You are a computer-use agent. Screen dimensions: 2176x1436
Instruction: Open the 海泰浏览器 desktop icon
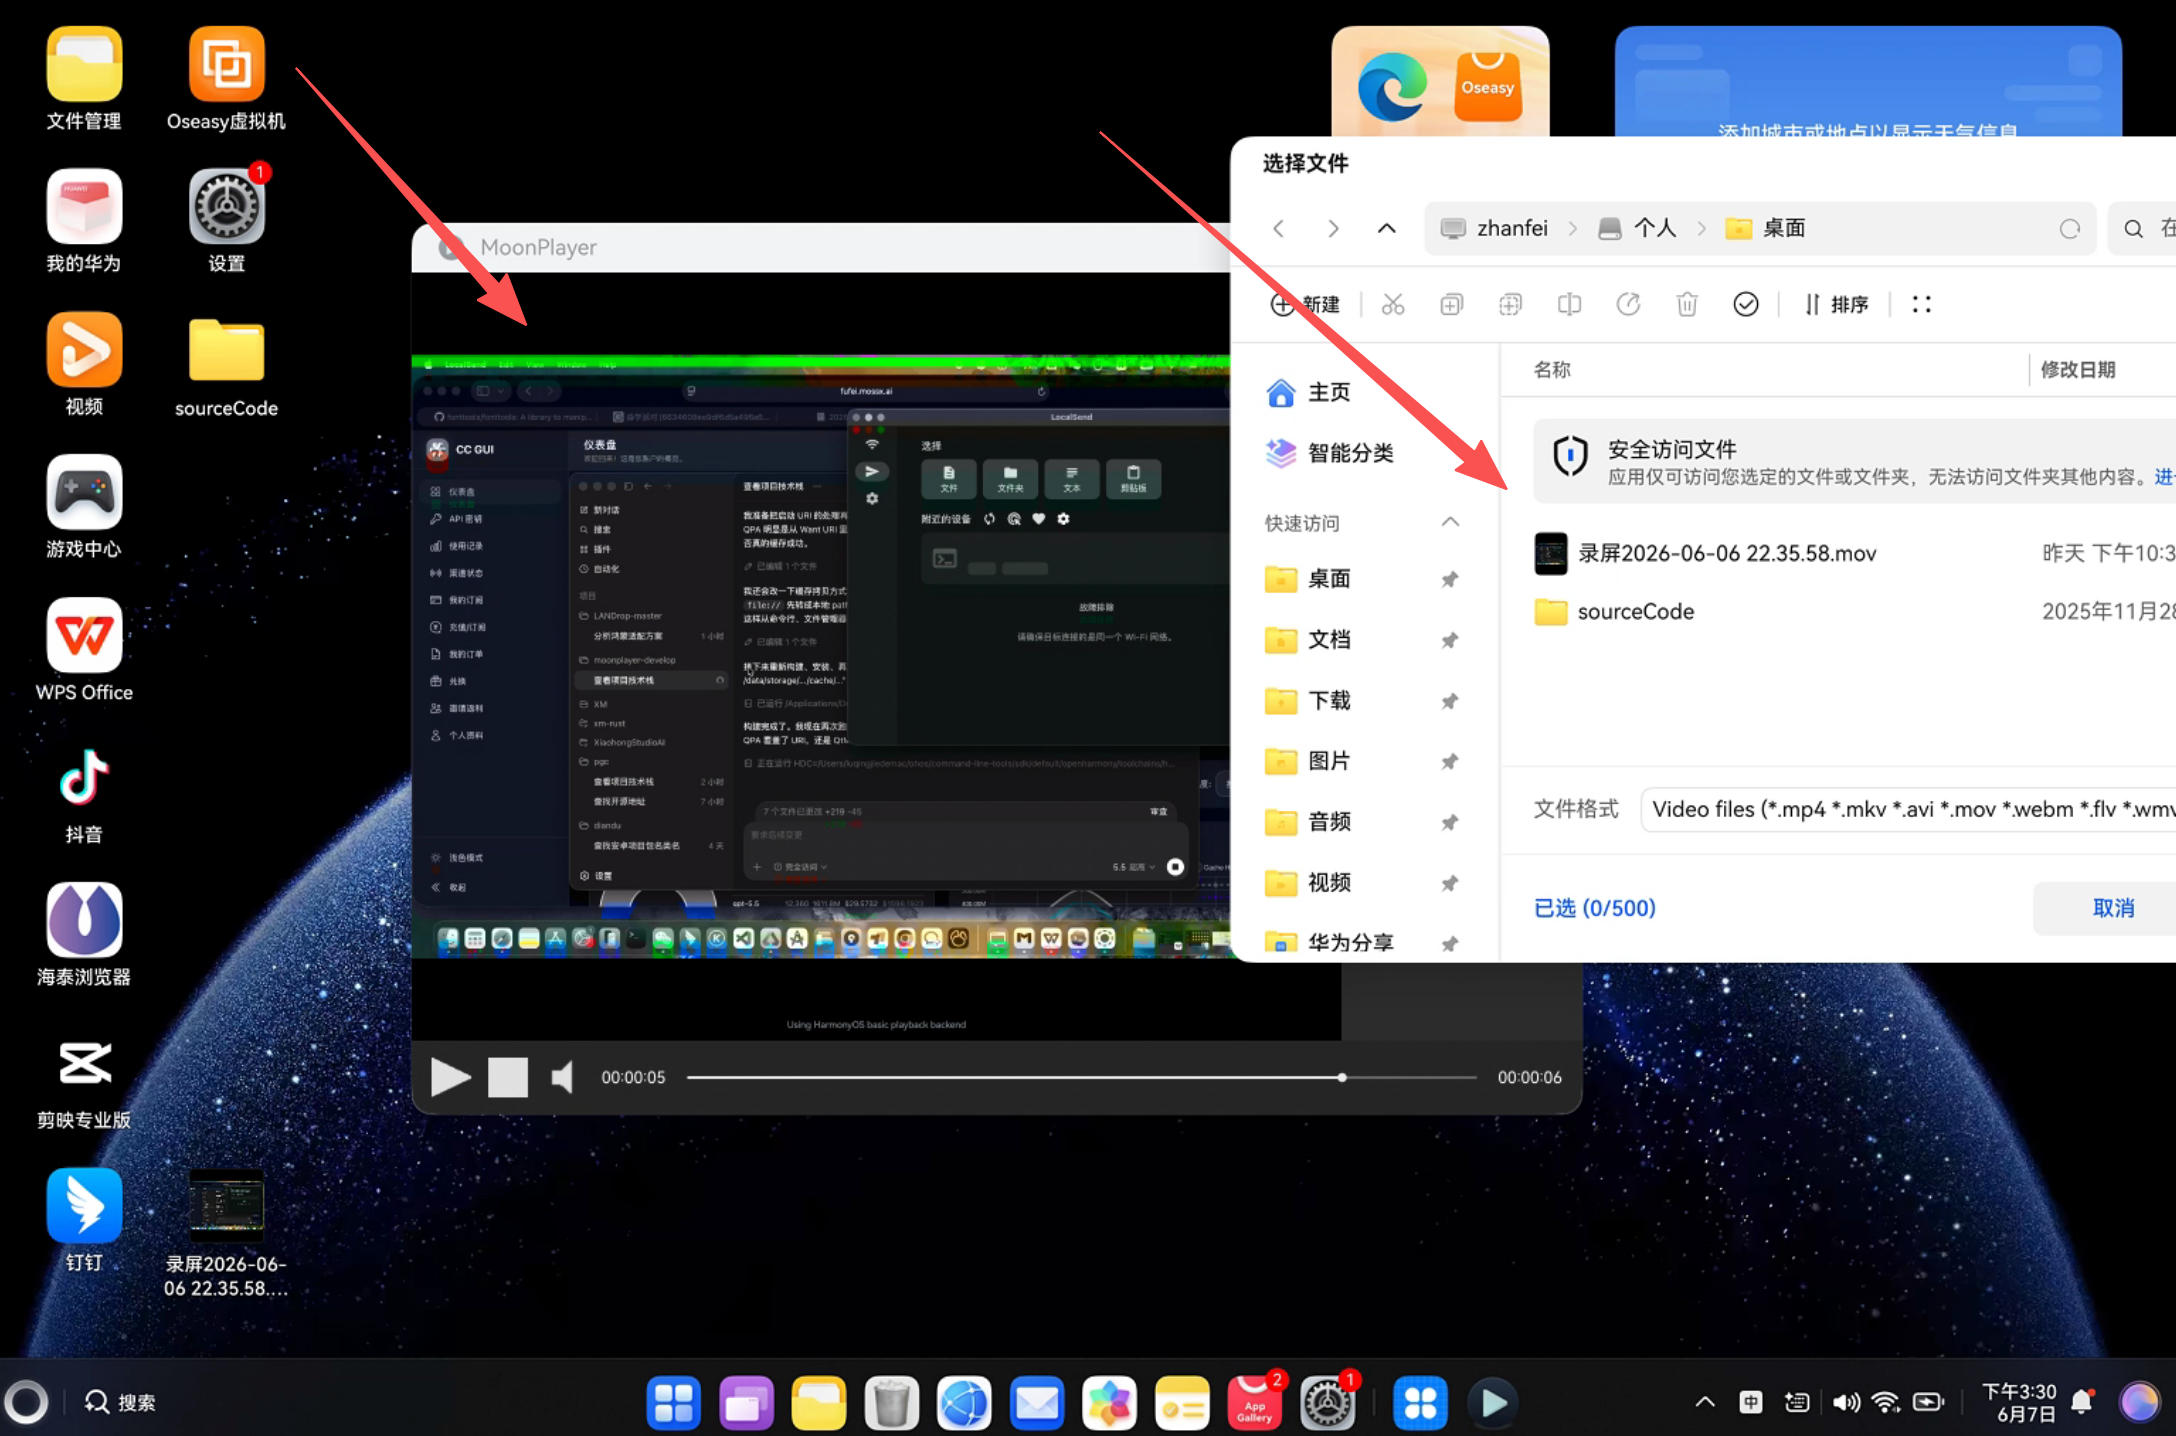(84, 935)
